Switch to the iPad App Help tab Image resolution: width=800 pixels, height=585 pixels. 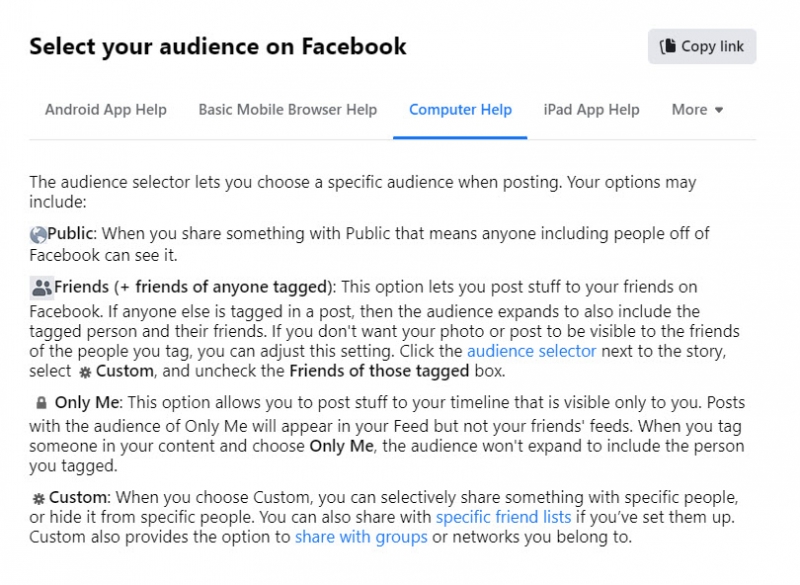click(x=590, y=110)
